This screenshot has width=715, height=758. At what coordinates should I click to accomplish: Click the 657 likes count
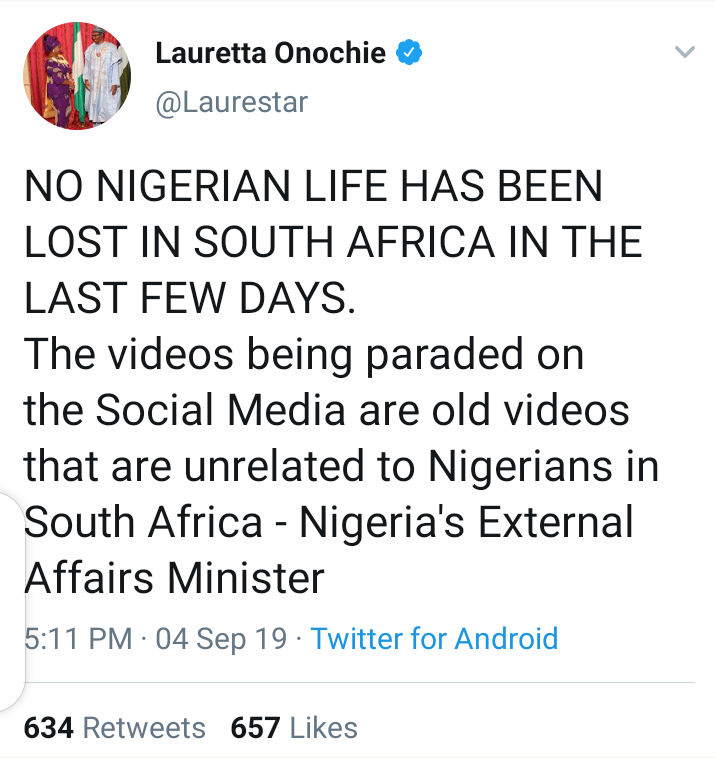[x=255, y=727]
